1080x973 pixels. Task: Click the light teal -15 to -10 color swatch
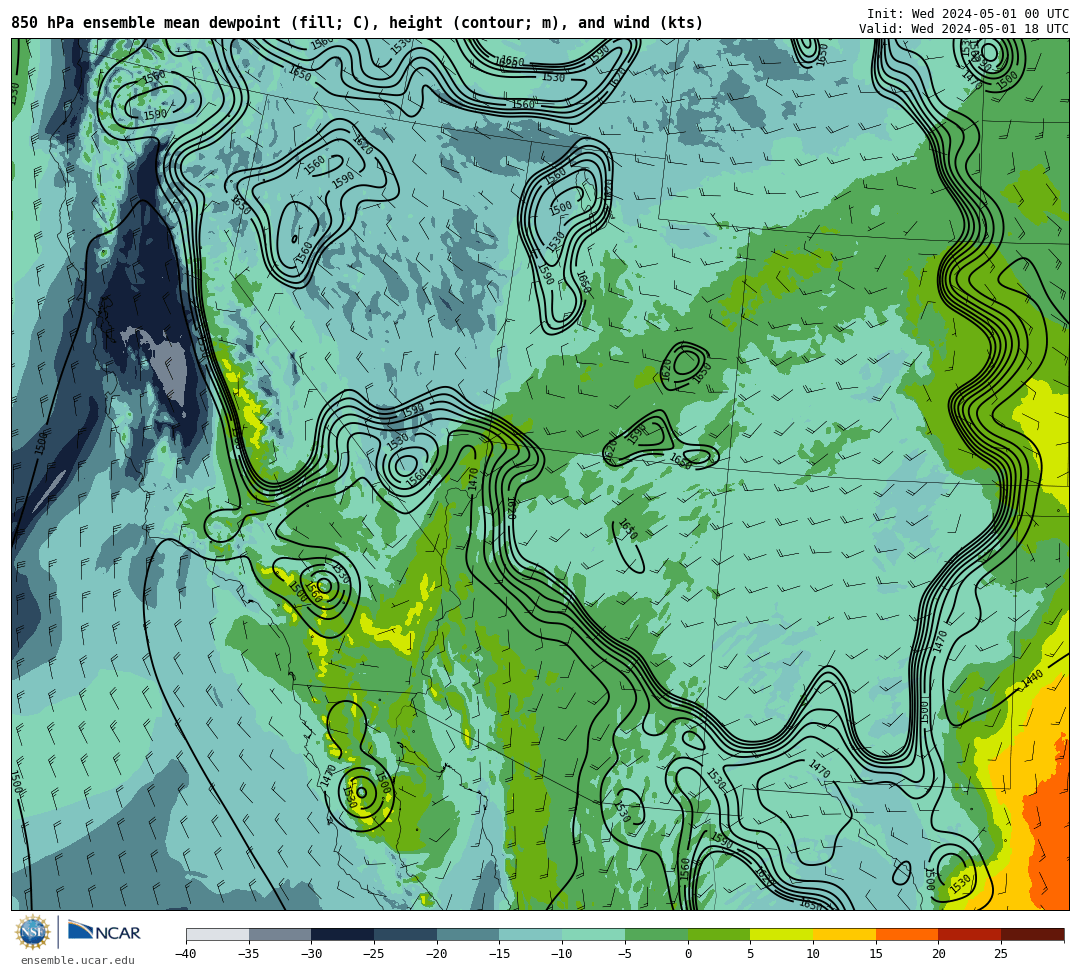[x=531, y=934]
